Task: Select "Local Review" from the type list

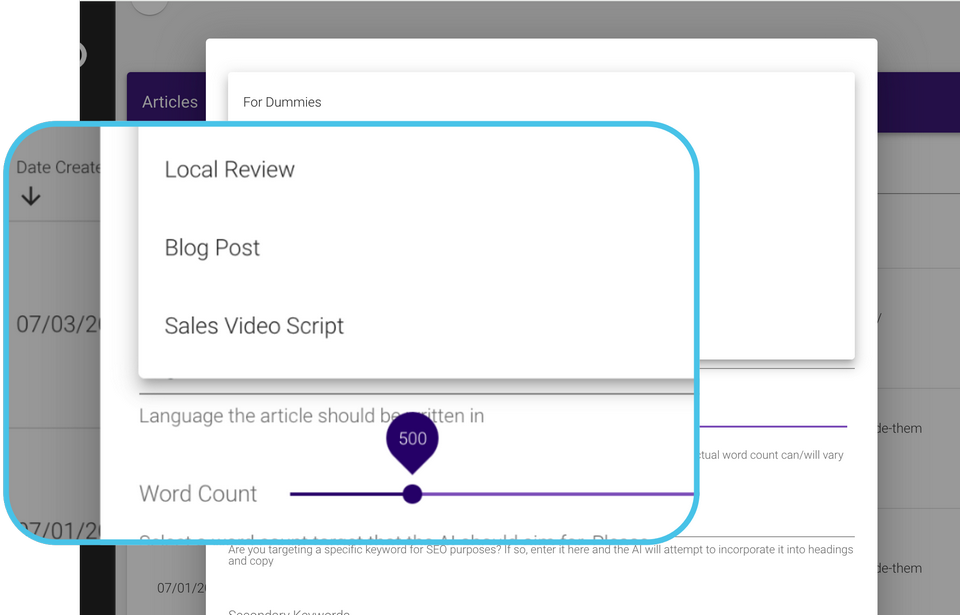Action: pyautogui.click(x=229, y=169)
